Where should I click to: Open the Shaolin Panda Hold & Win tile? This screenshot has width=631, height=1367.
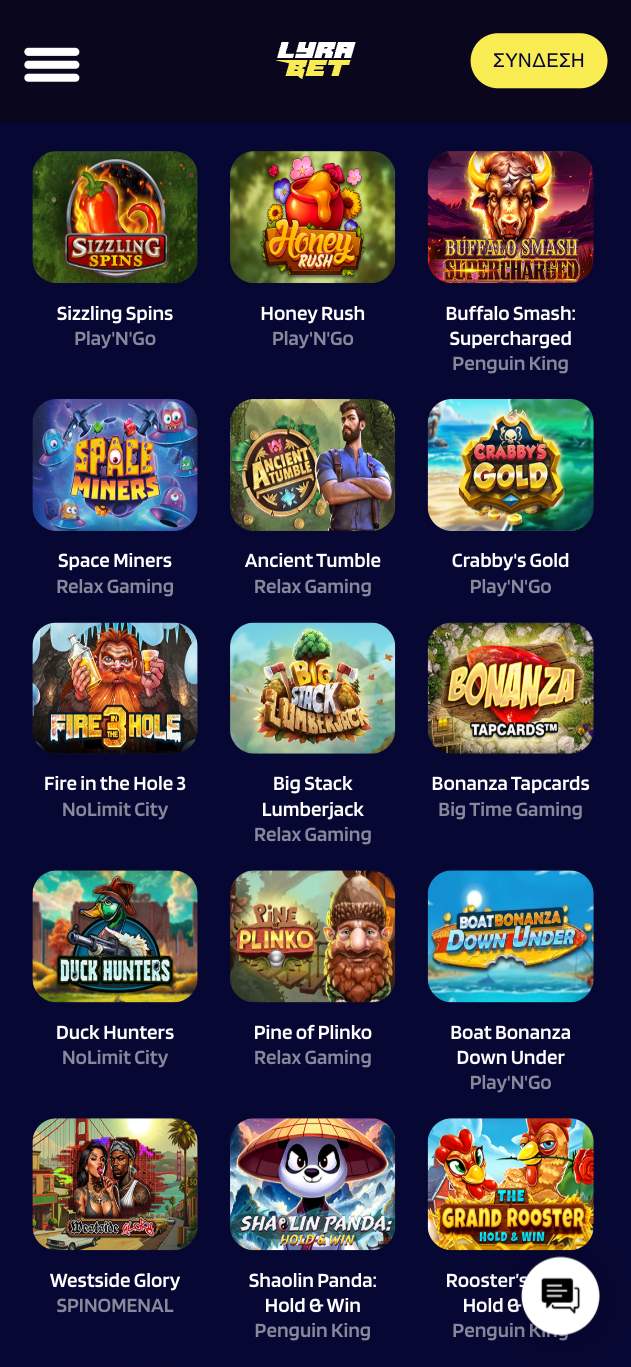[x=313, y=1184]
